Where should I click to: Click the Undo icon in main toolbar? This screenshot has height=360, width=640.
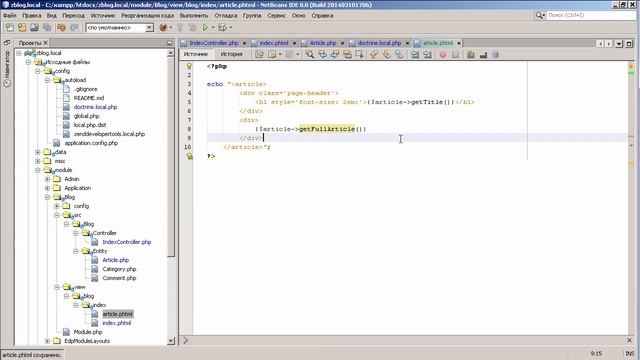61,27
